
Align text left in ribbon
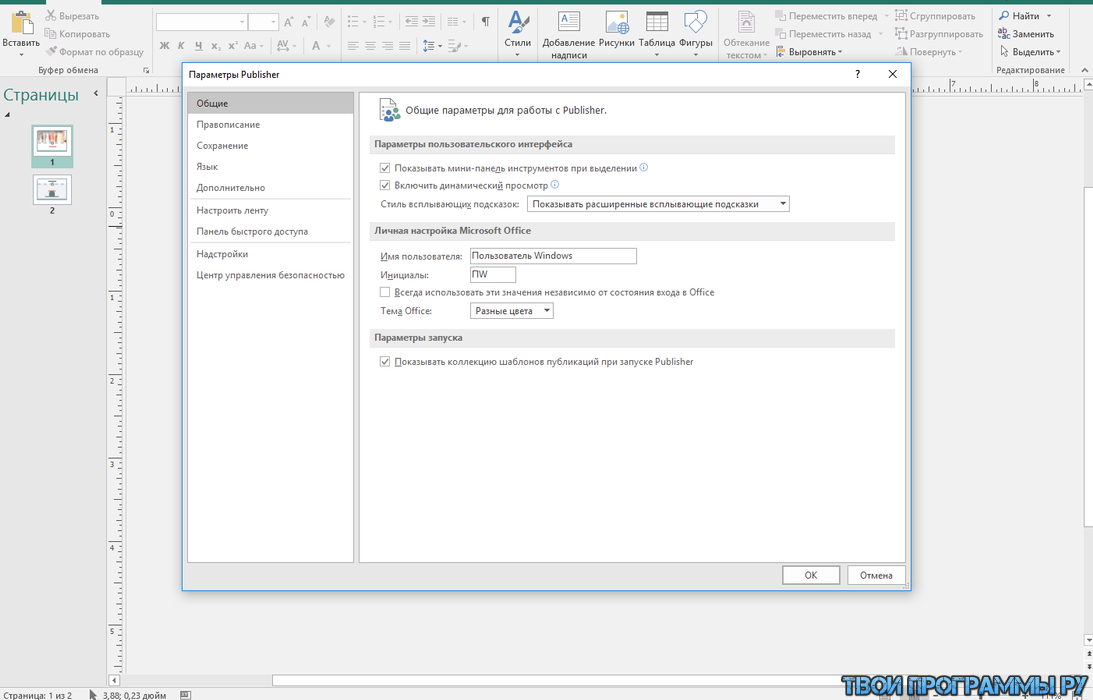pyautogui.click(x=353, y=45)
